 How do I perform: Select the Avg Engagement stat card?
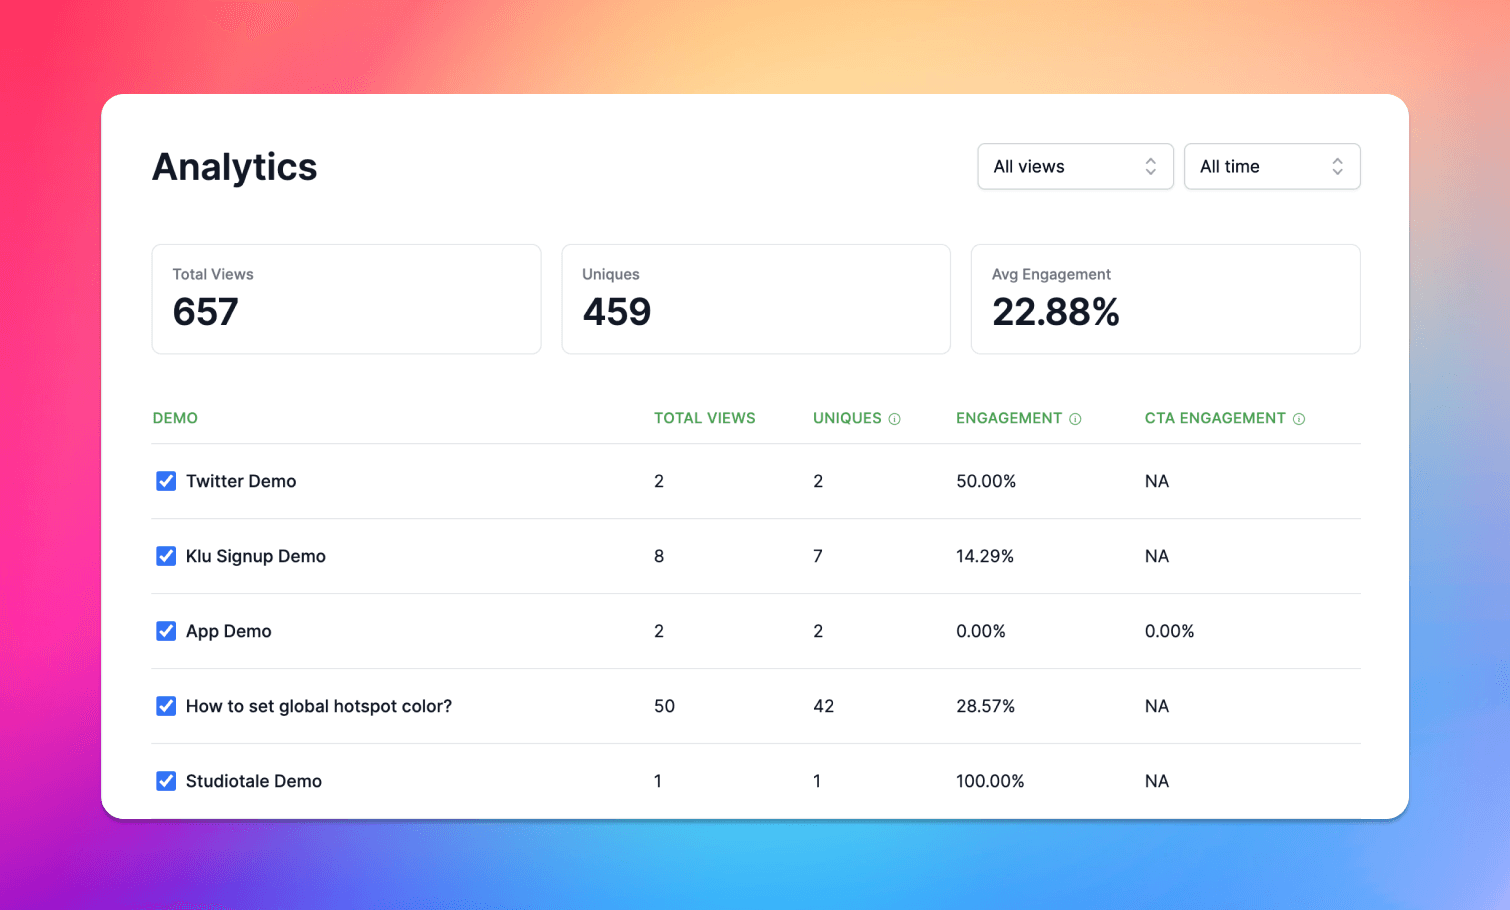[1165, 299]
